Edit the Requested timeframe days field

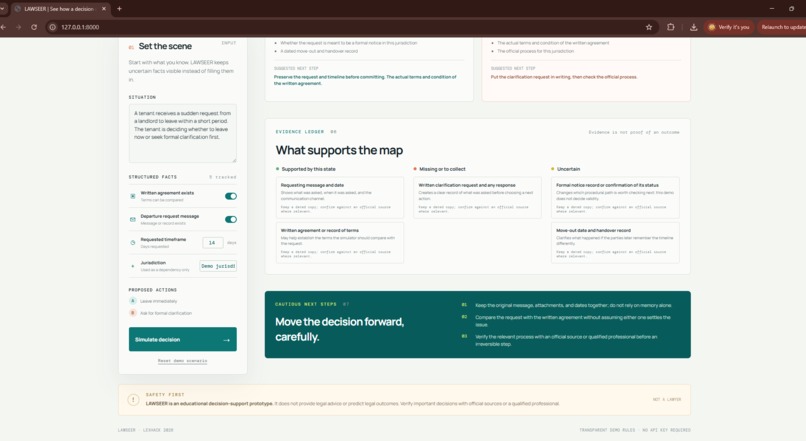[x=212, y=243]
